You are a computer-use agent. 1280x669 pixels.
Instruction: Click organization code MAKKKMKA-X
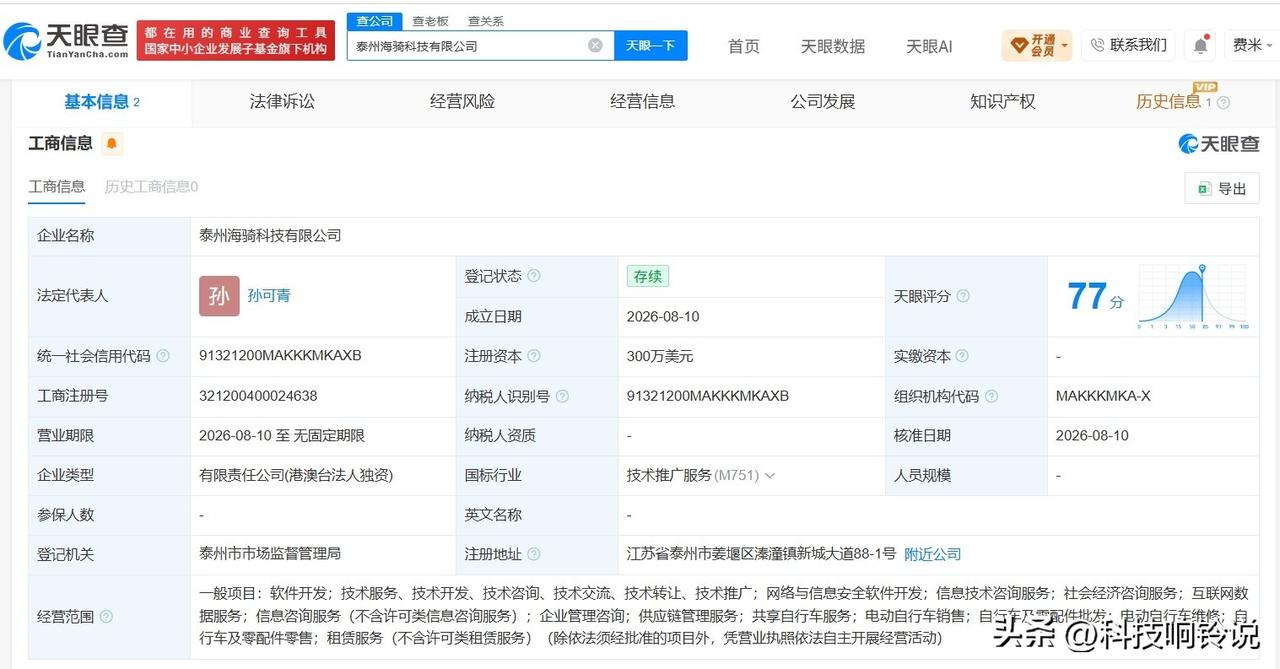(1103, 396)
